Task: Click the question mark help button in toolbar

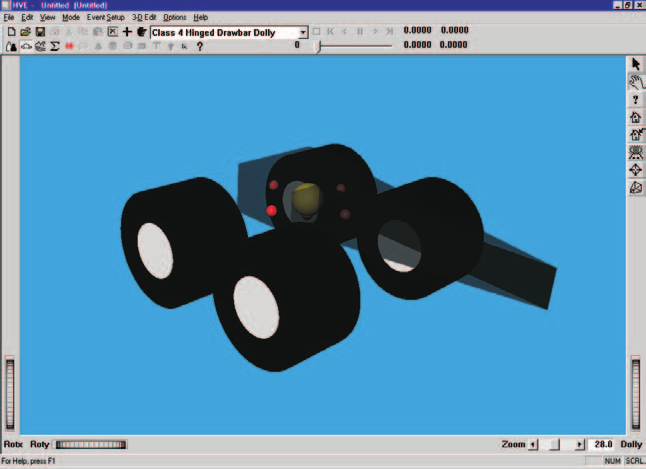Action: [200, 46]
